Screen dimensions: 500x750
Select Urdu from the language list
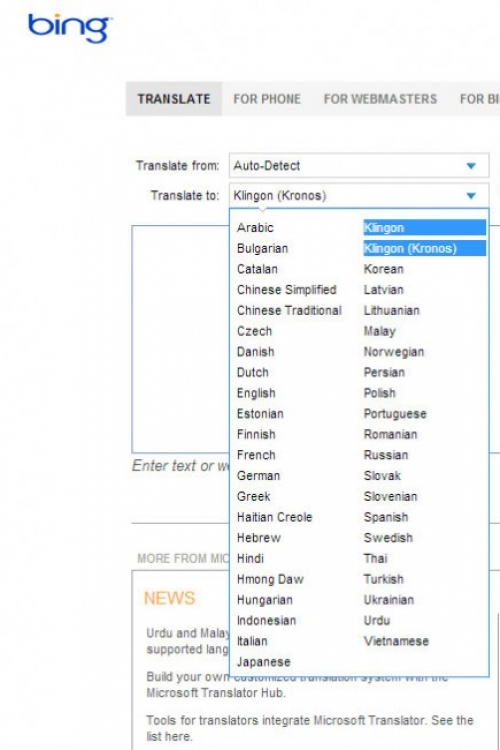[x=377, y=620]
